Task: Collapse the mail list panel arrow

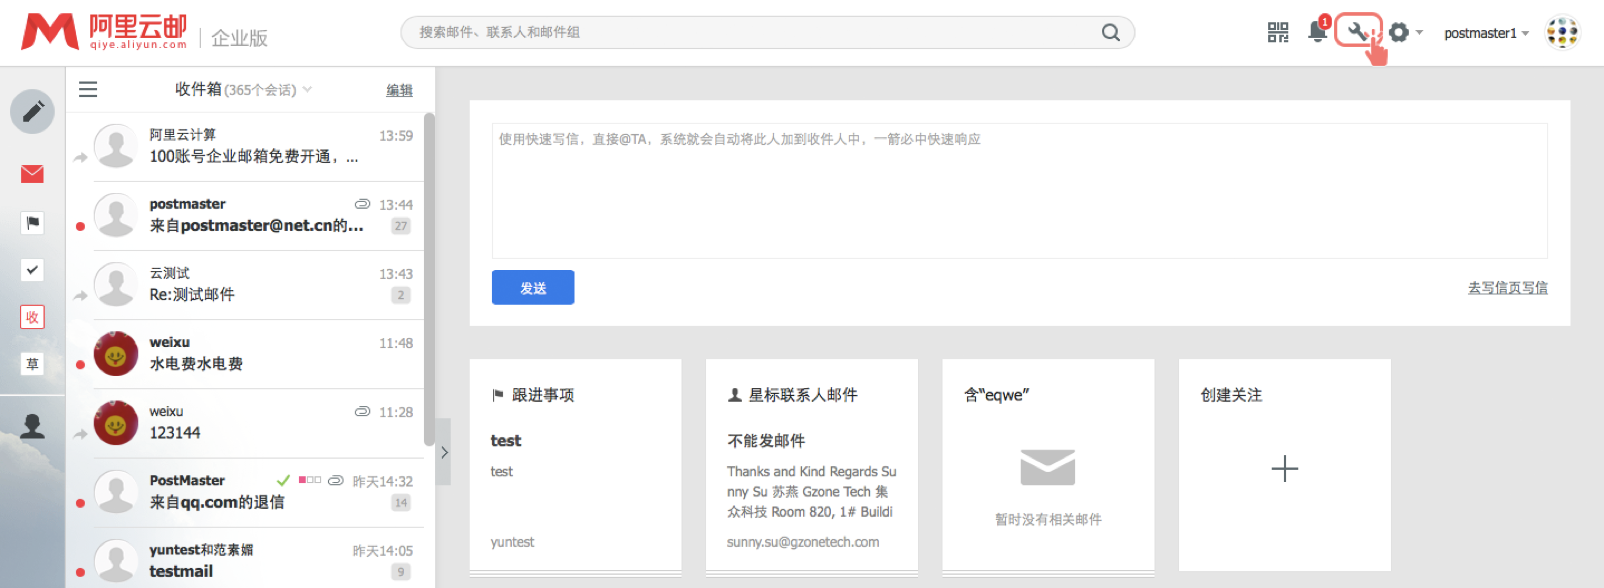Action: (x=444, y=452)
